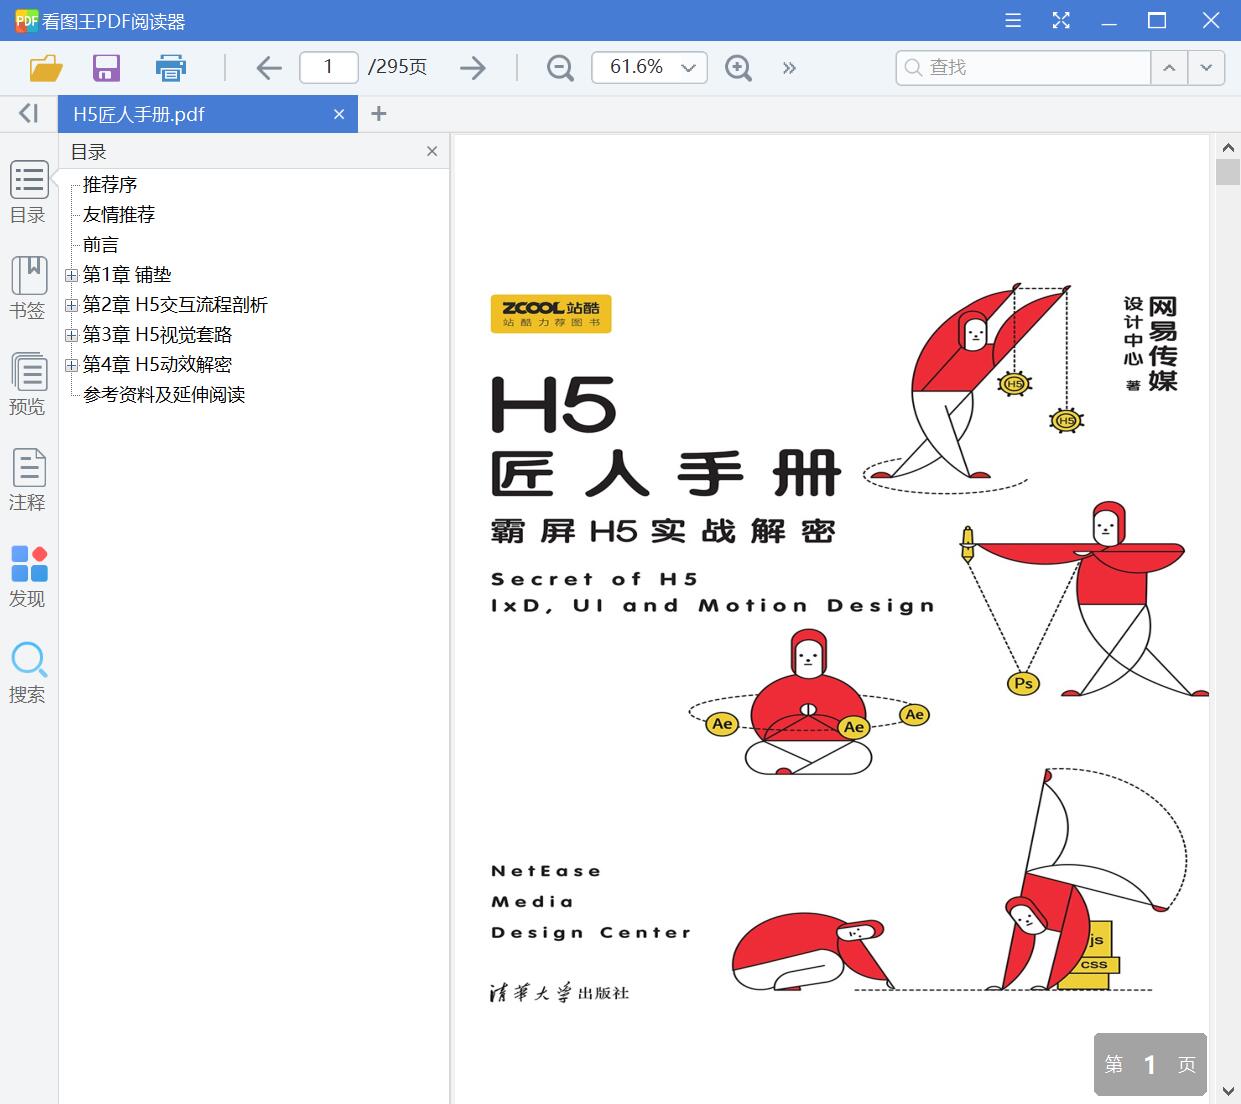Screen dimensions: 1241x1104
Task: Select 前言 in the outline
Action: [x=101, y=244]
